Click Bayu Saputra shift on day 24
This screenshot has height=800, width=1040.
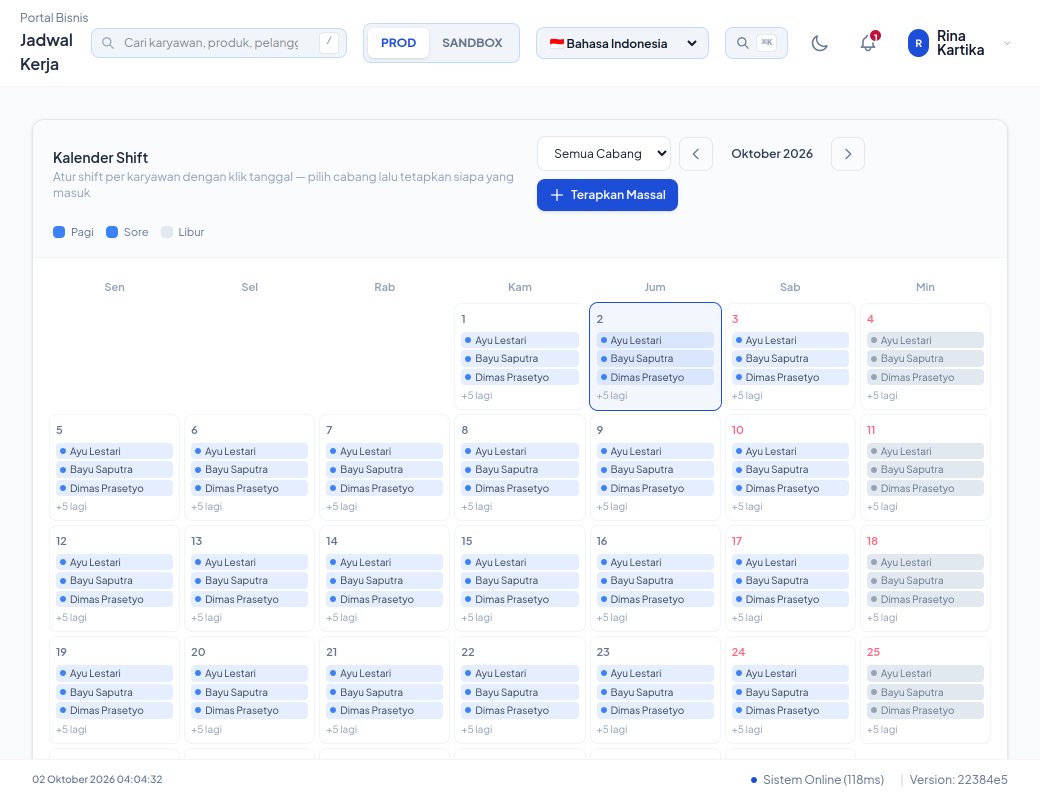pyautogui.click(x=790, y=692)
